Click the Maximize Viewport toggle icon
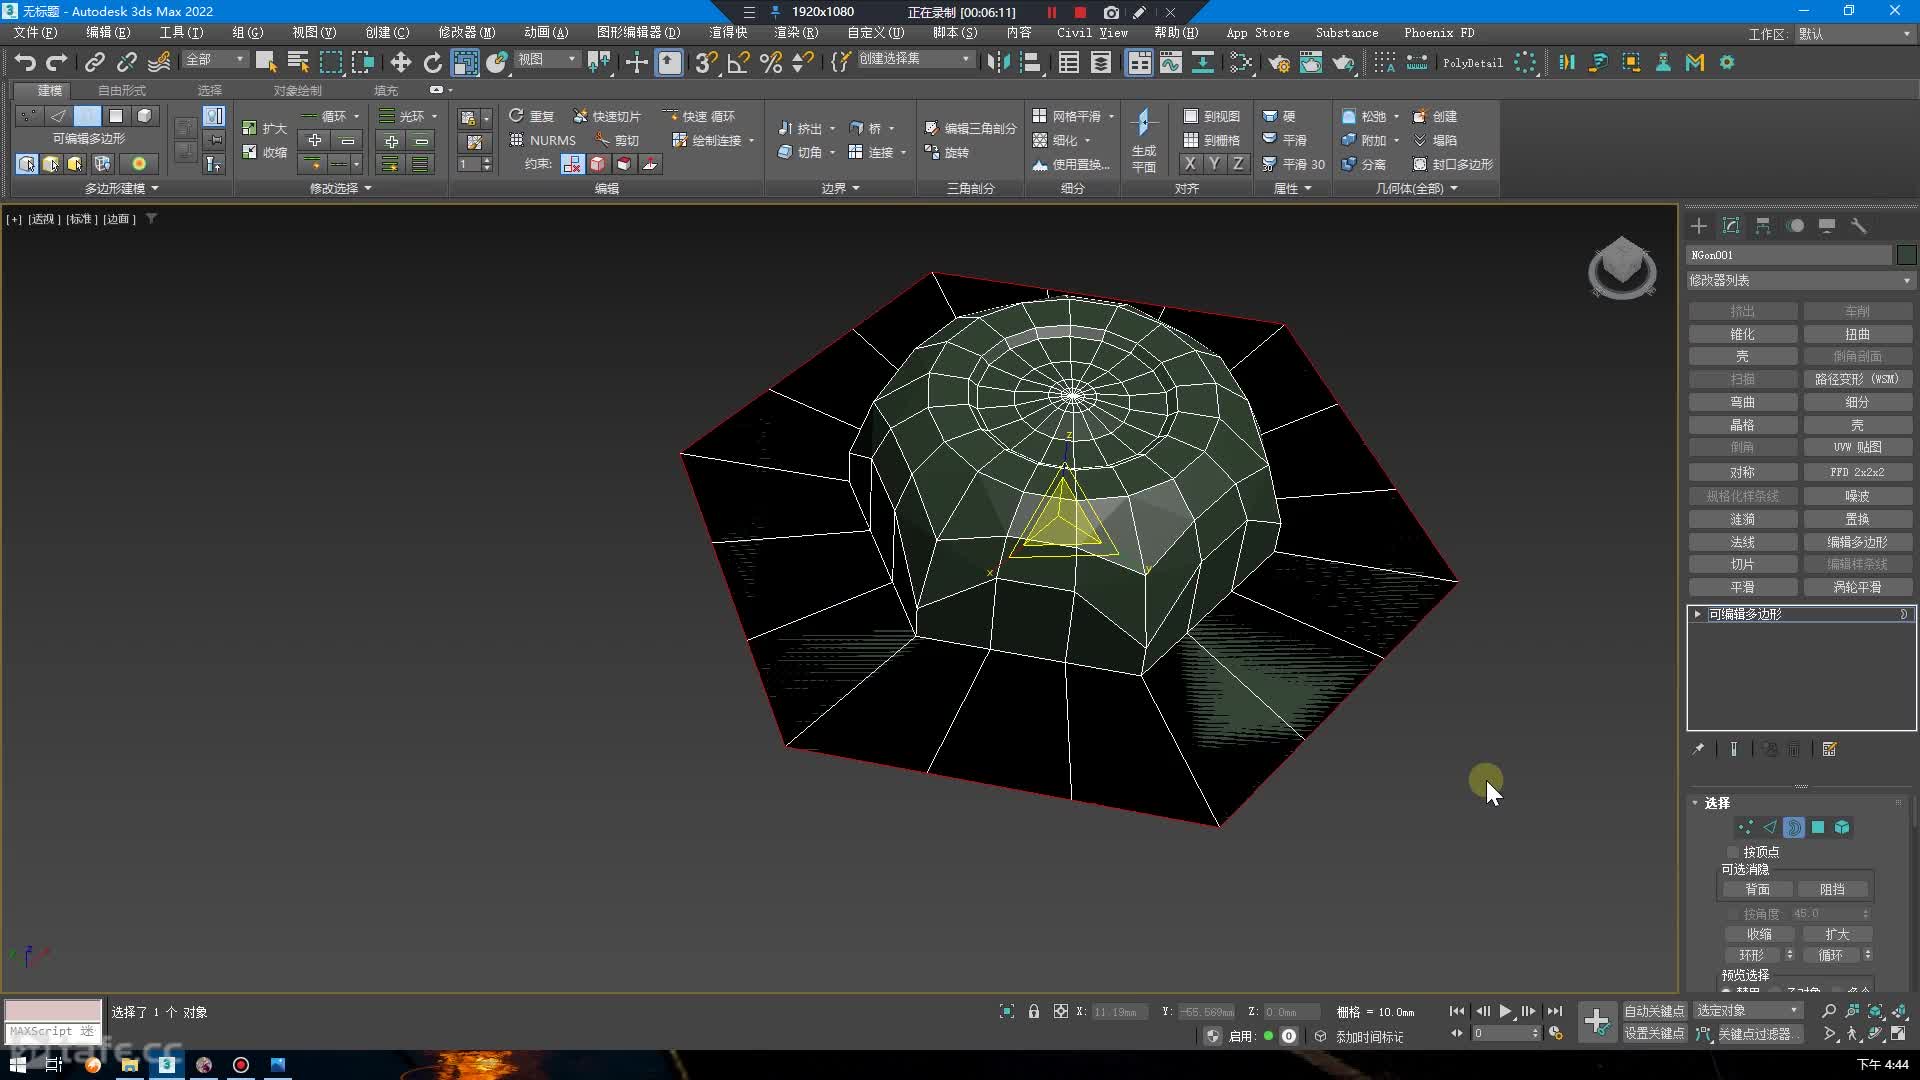Screen dimensions: 1920x1080 tap(1898, 1034)
